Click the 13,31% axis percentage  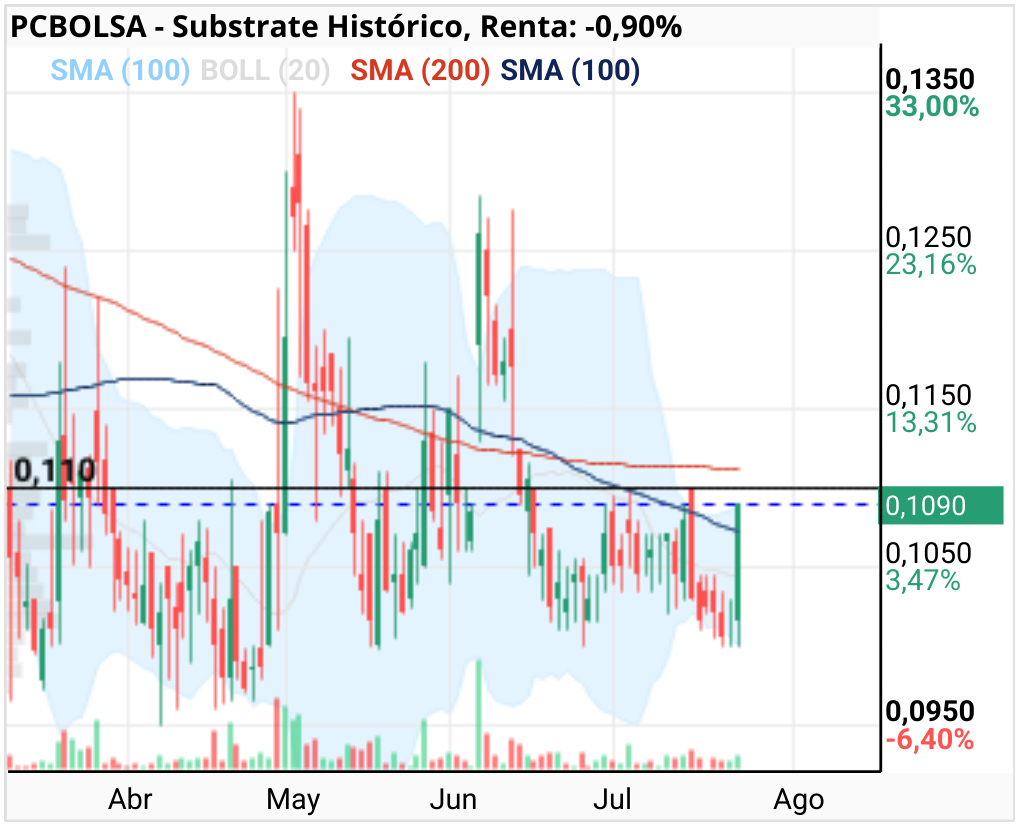pos(931,423)
